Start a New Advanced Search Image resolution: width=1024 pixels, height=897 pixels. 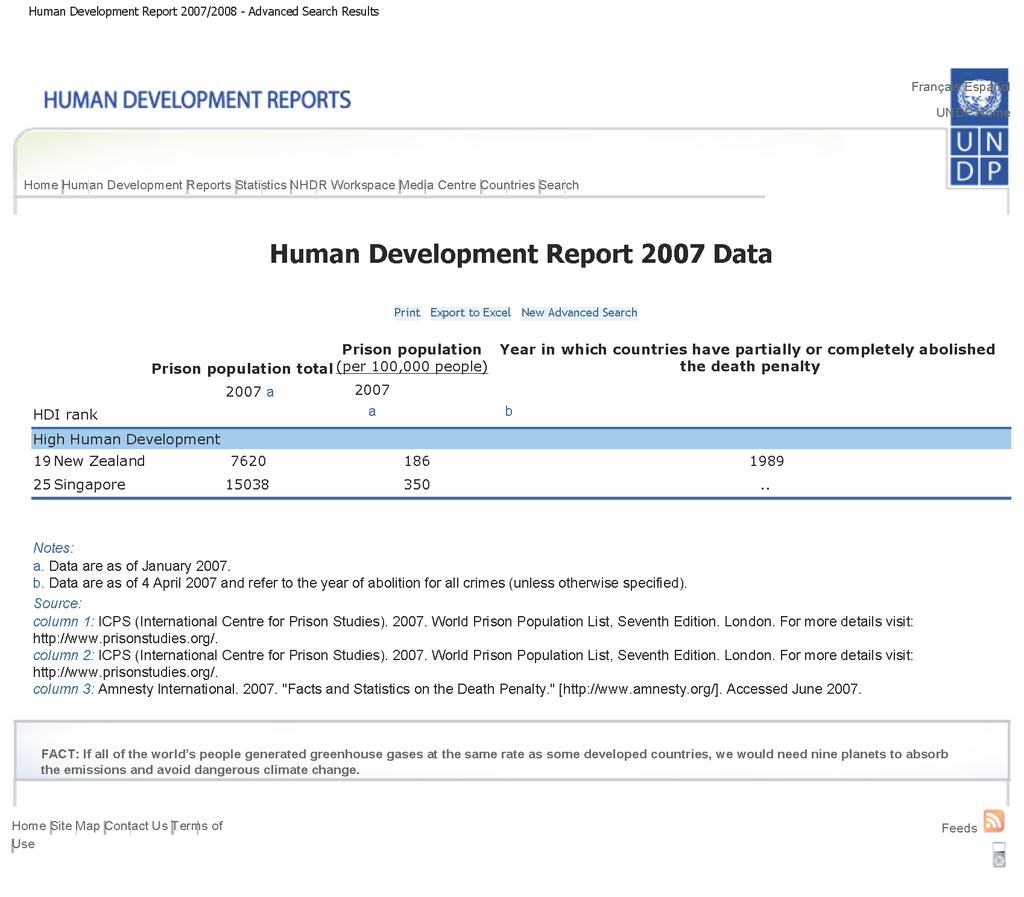[579, 313]
